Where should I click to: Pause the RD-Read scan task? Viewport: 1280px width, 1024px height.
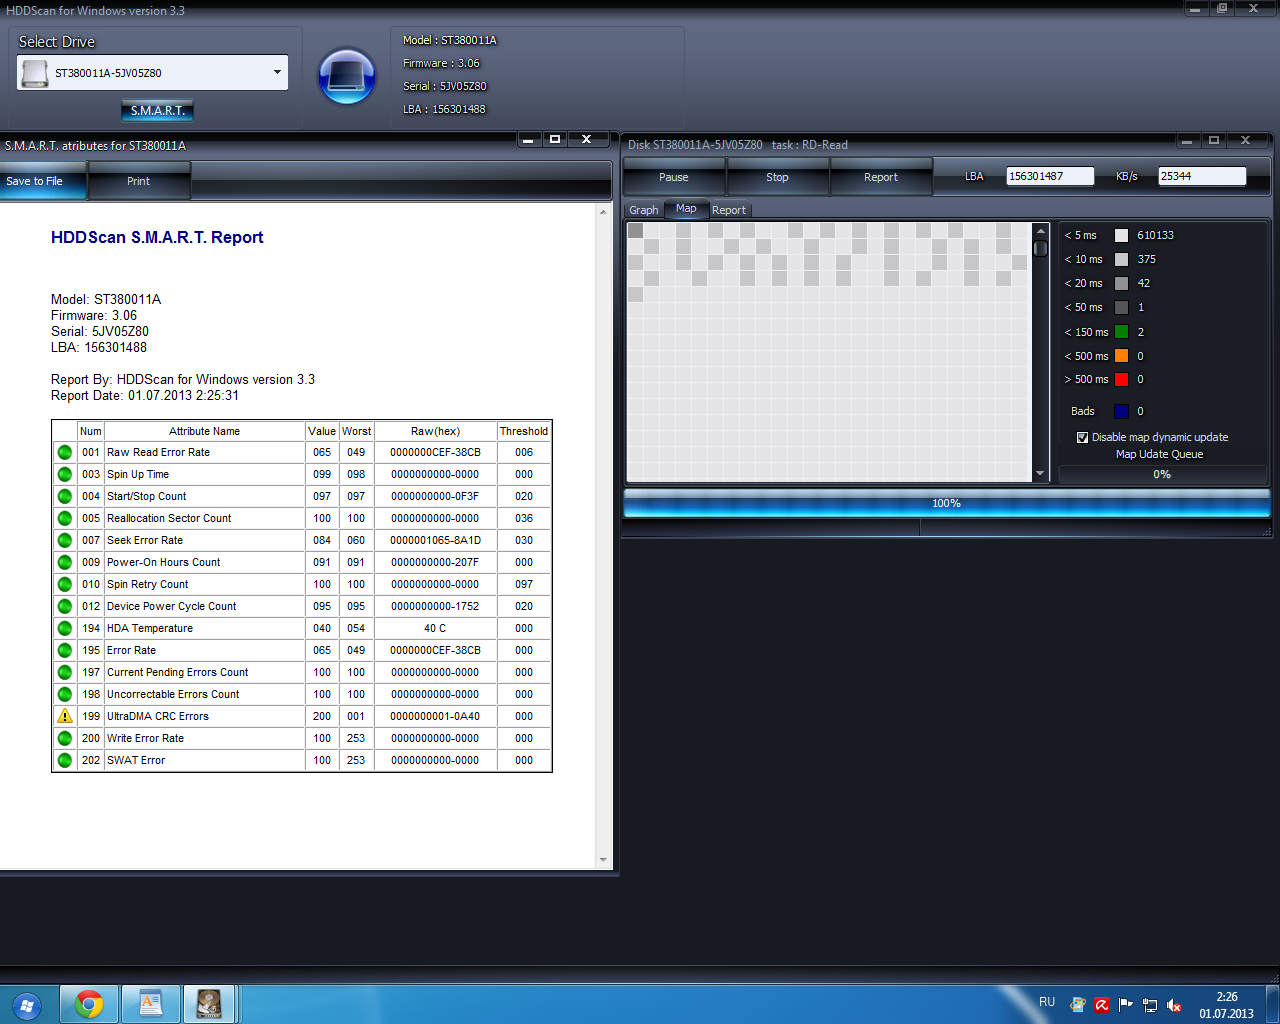coord(673,177)
